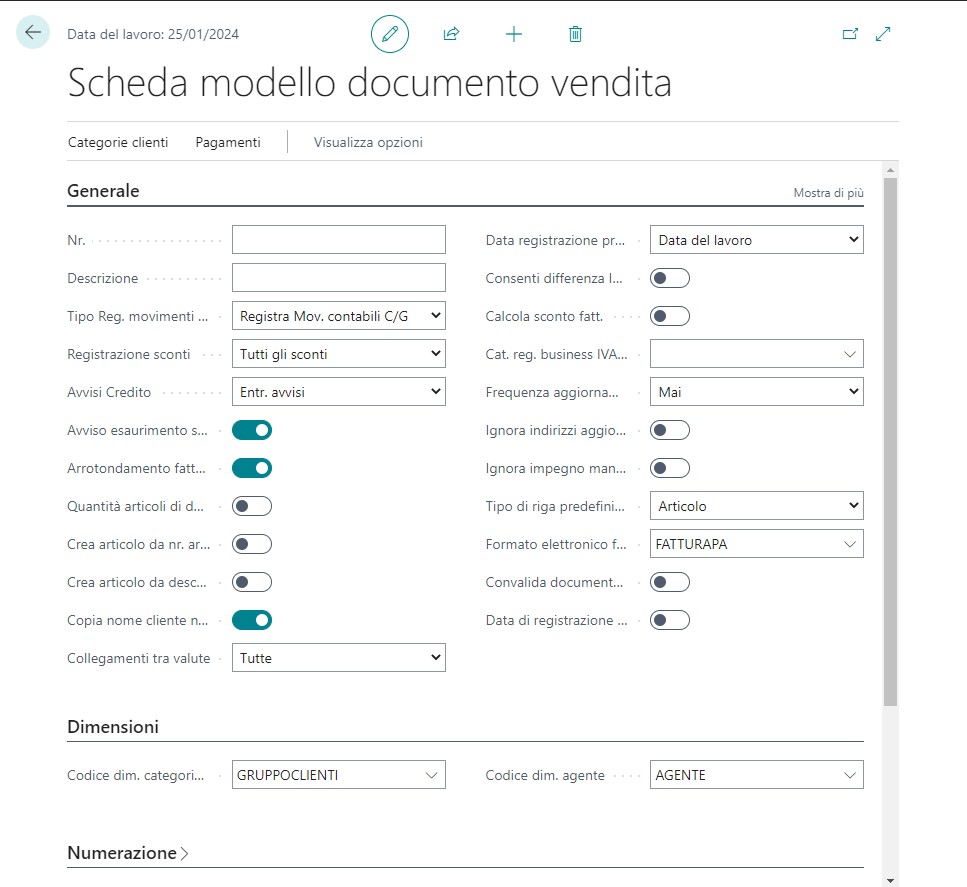
Task: Open page in new window icon
Action: click(850, 34)
